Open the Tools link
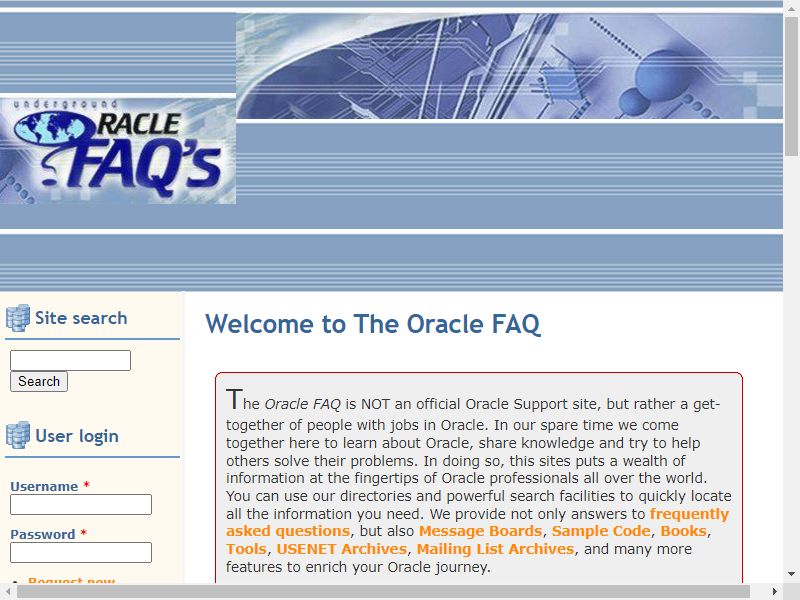800x600 pixels. pyautogui.click(x=246, y=549)
